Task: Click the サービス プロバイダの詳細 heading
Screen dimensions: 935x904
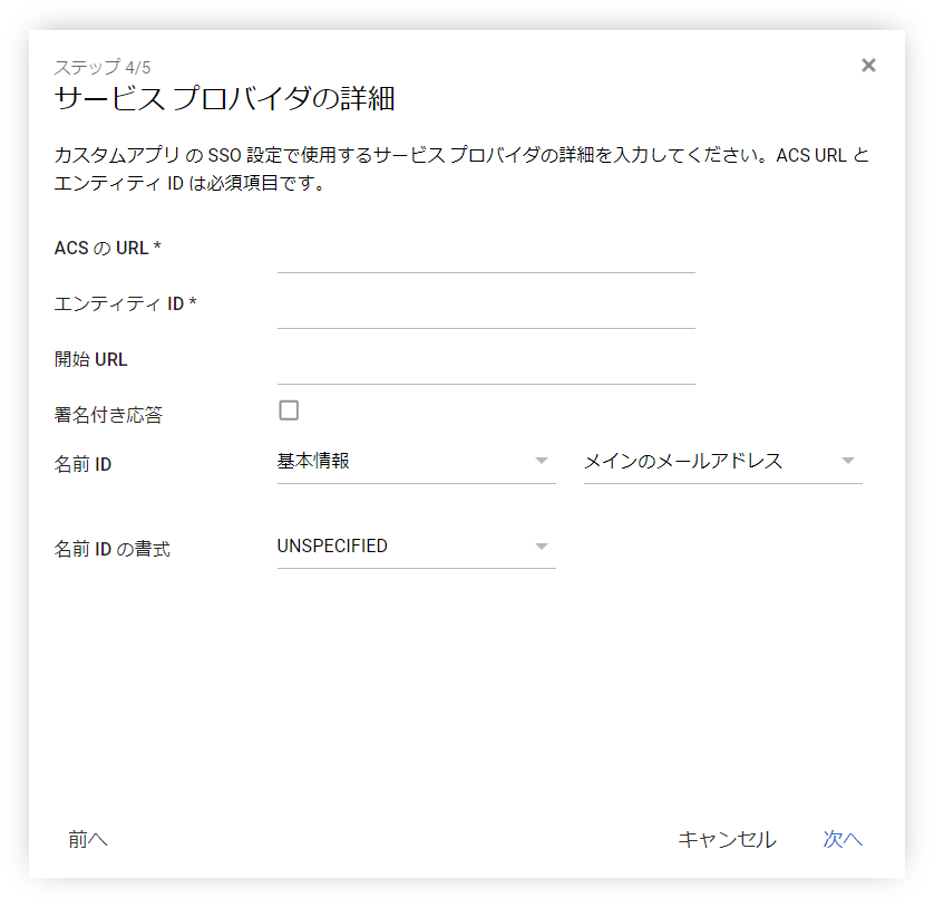Action: pos(224,99)
